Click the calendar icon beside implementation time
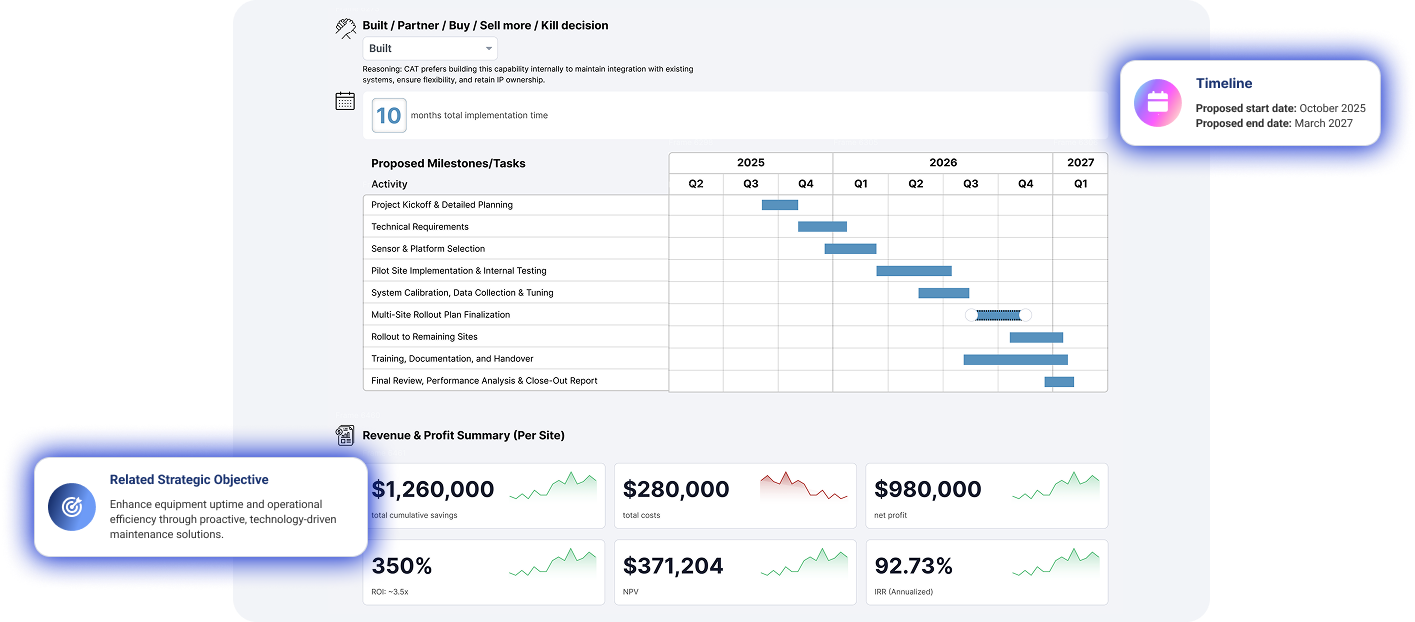Image resolution: width=1415 pixels, height=622 pixels. click(345, 100)
